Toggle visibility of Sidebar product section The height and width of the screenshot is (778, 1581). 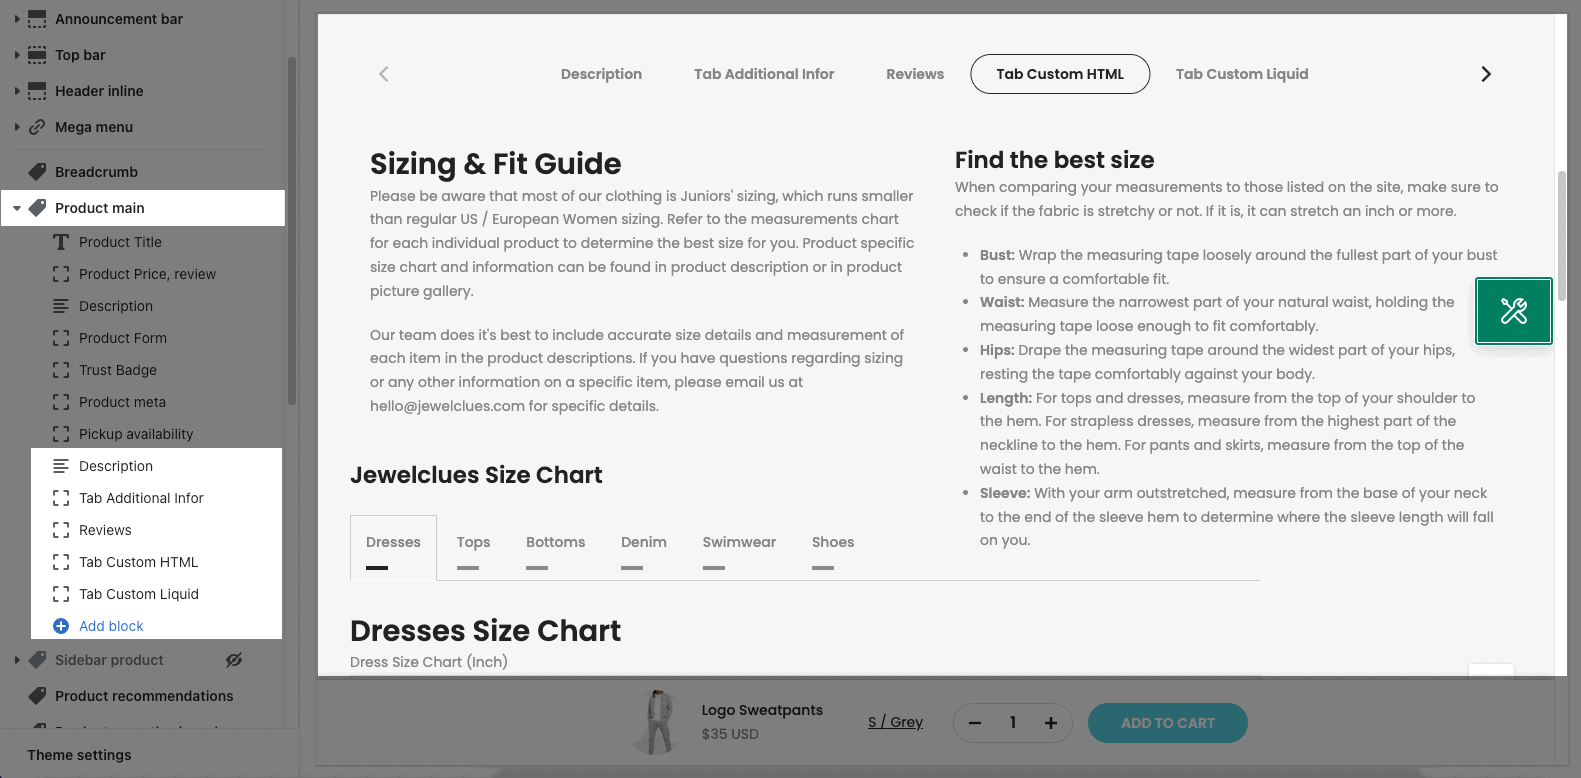tap(234, 660)
